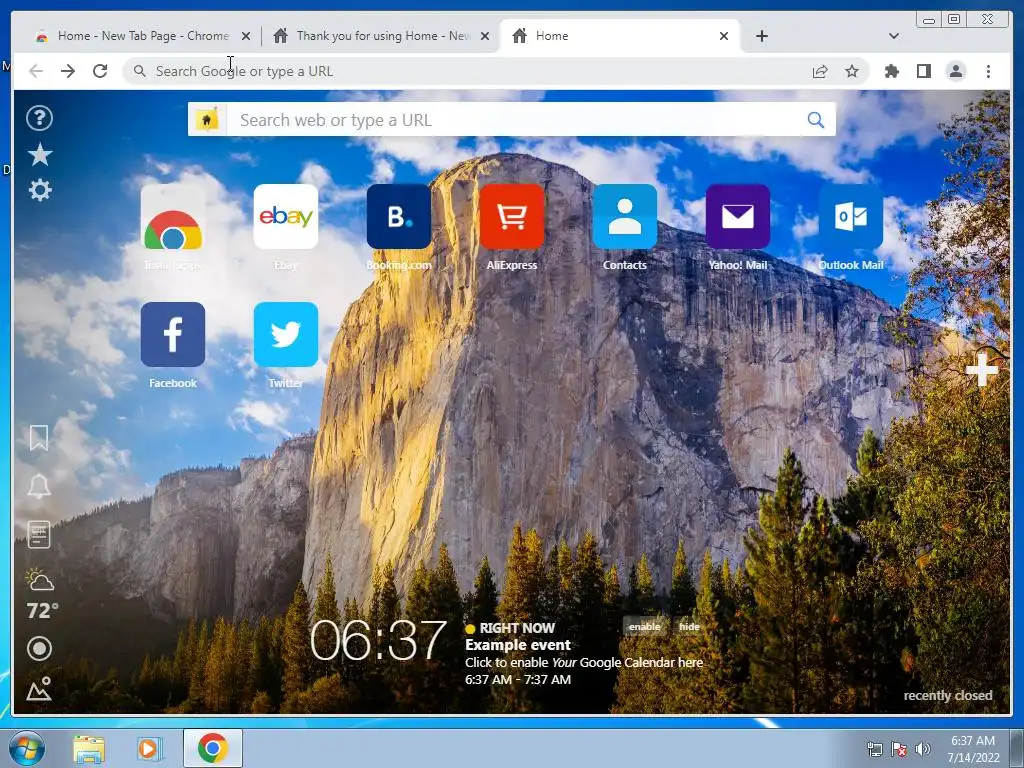Reload the current page
The image size is (1024, 768).
(x=100, y=71)
